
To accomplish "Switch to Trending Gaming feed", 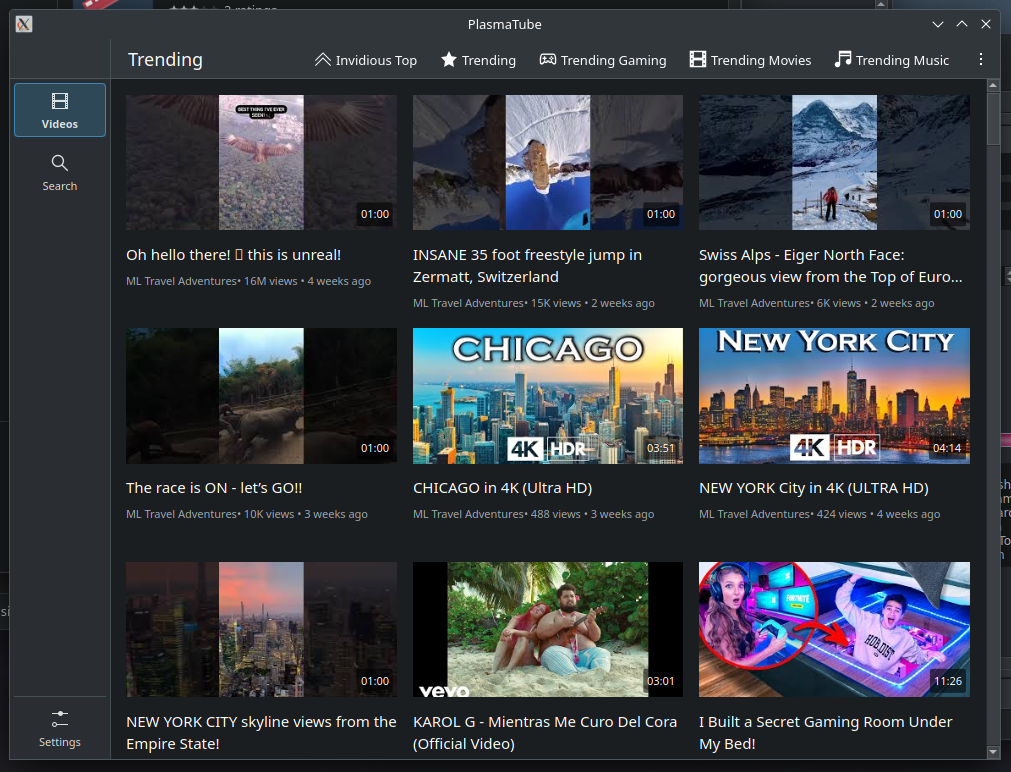I will point(603,60).
